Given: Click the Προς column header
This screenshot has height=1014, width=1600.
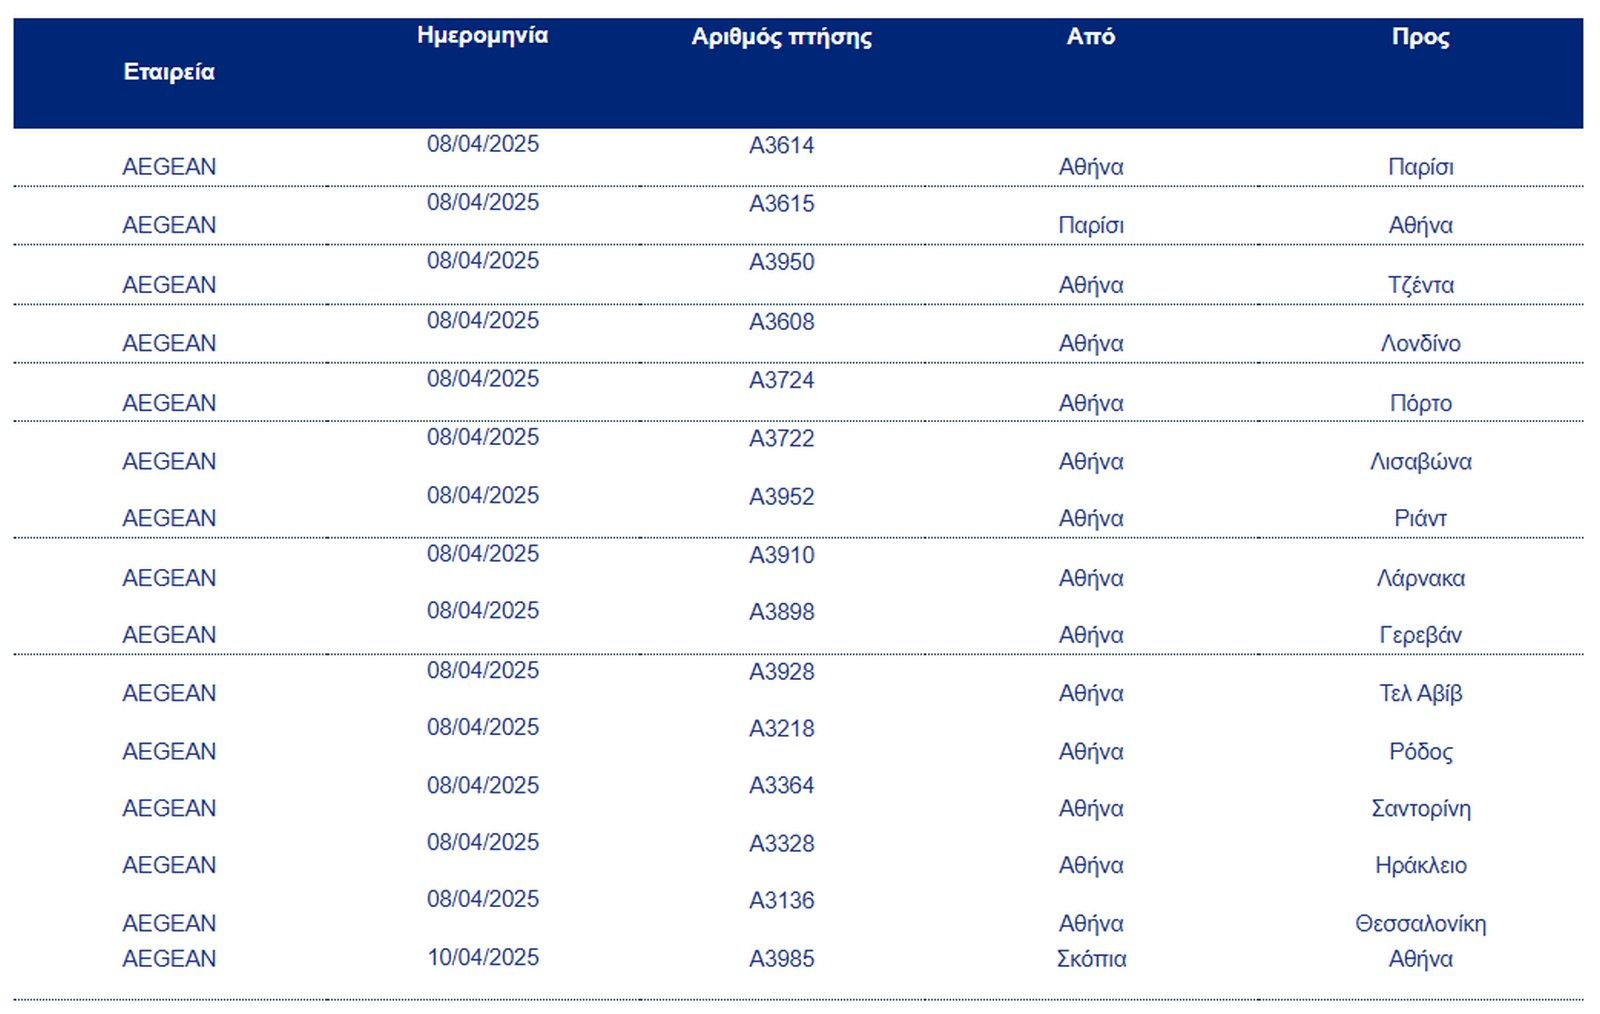Looking at the screenshot, I should point(1420,37).
